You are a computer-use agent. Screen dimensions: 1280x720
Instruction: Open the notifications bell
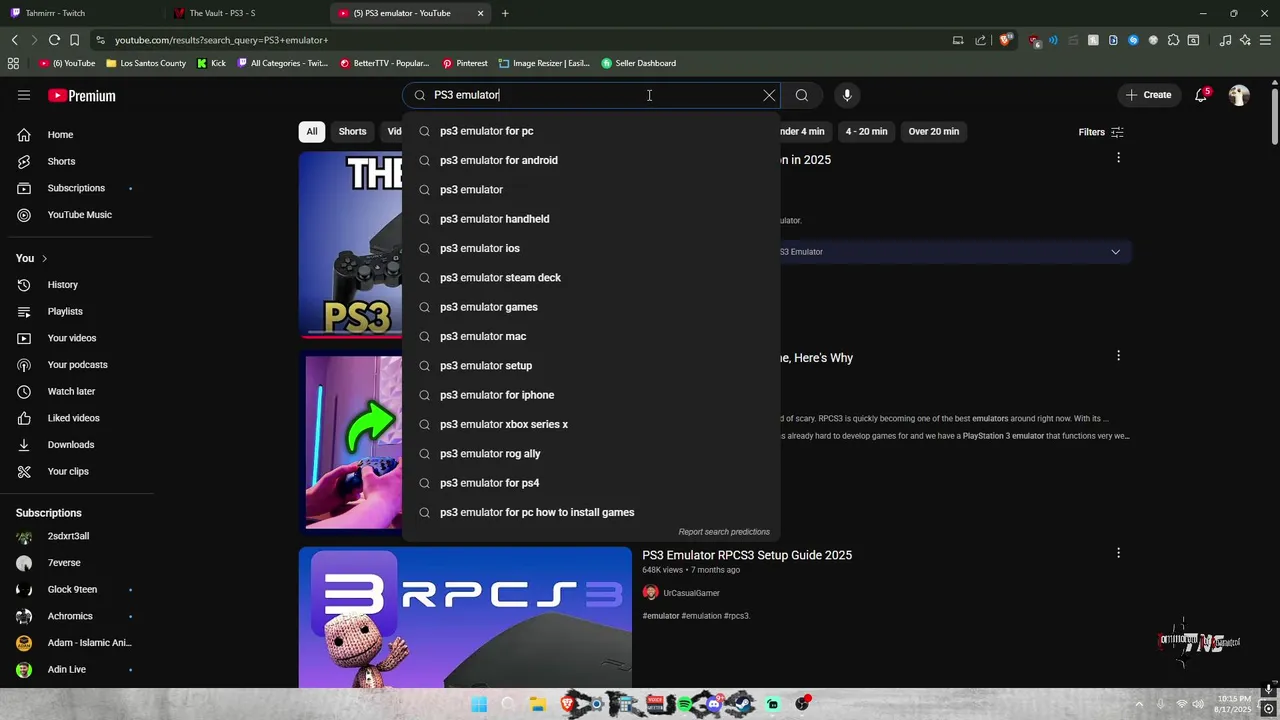click(1201, 95)
